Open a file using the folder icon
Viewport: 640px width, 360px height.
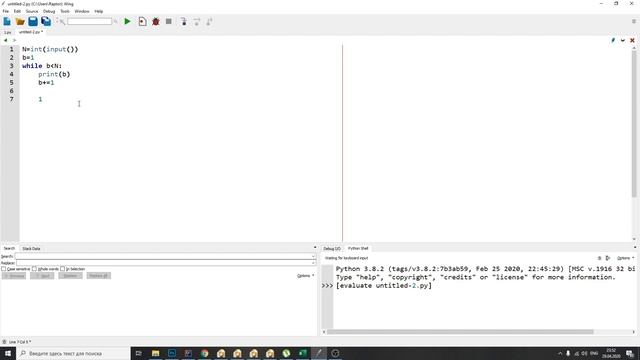[20, 22]
